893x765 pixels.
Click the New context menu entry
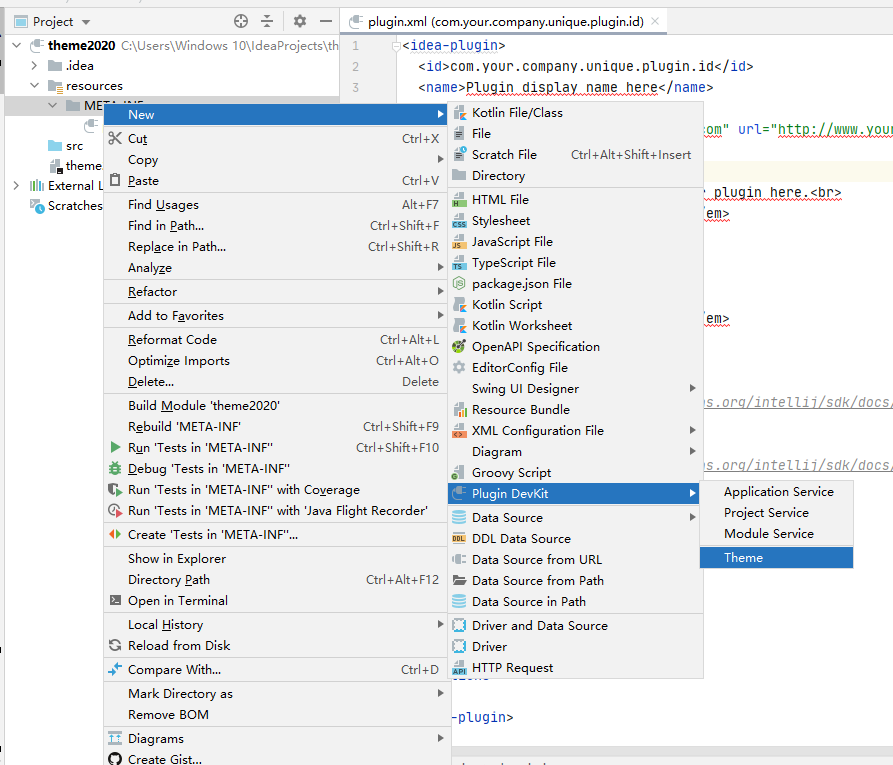(x=276, y=114)
